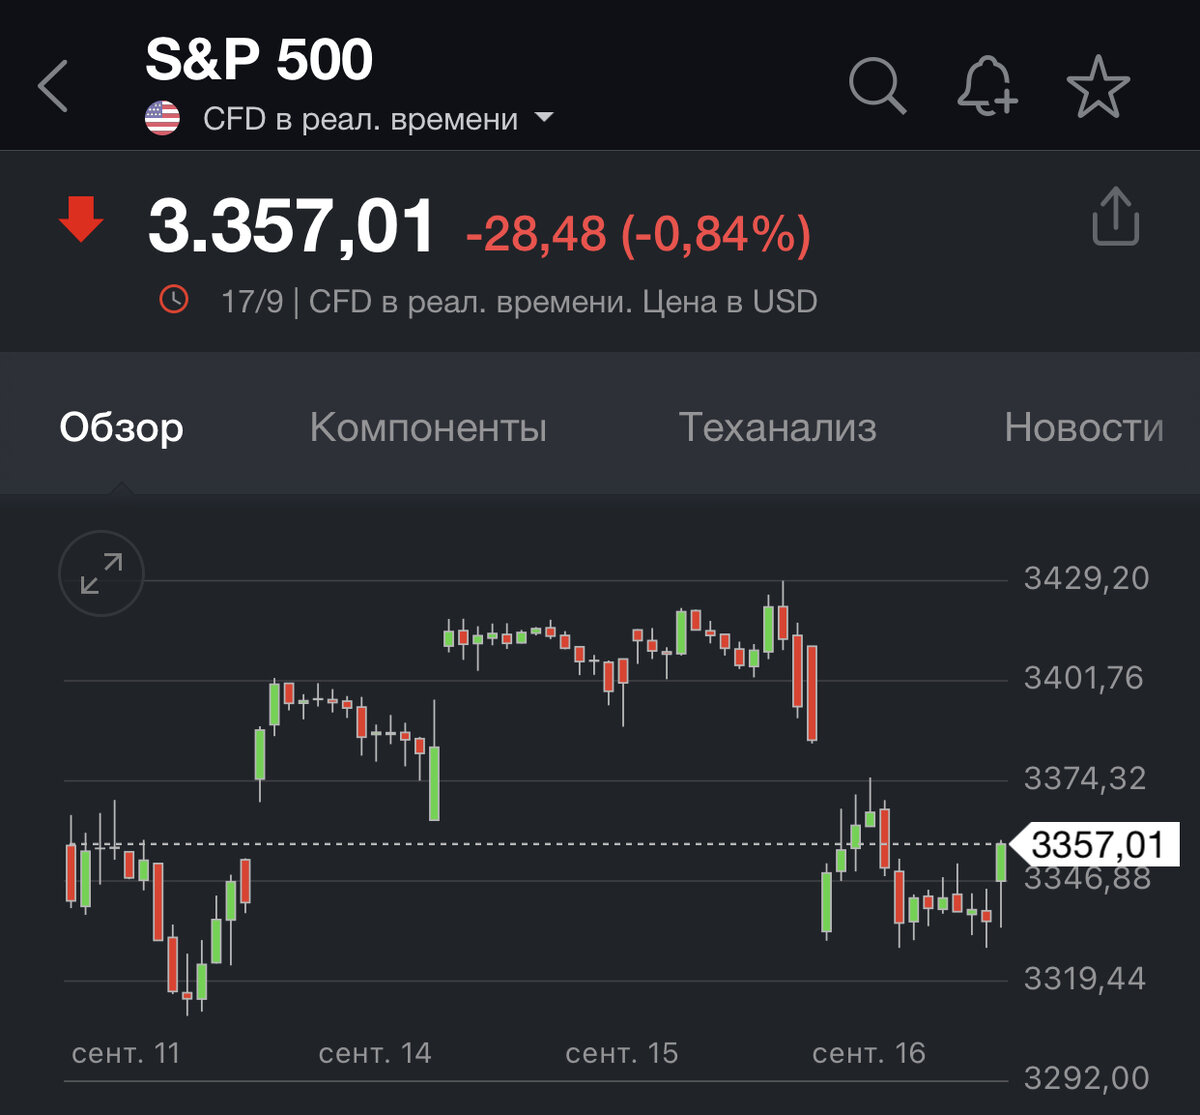The width and height of the screenshot is (1200, 1115).
Task: Tap the 'CFD в реал. времени' selector label
Action: point(360,119)
